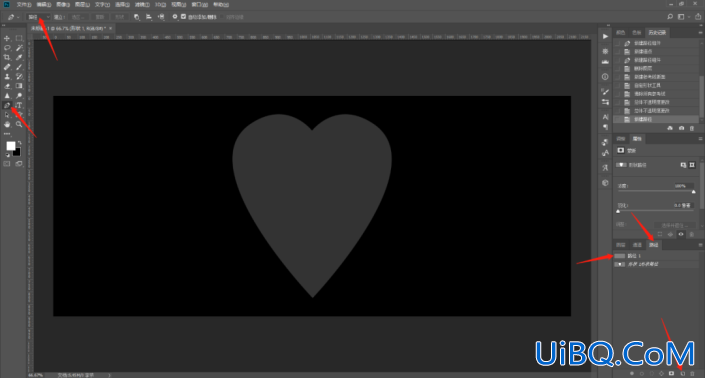The width and height of the screenshot is (705, 378).
Task: Switch to the 色板 panel tab
Action: 636,32
